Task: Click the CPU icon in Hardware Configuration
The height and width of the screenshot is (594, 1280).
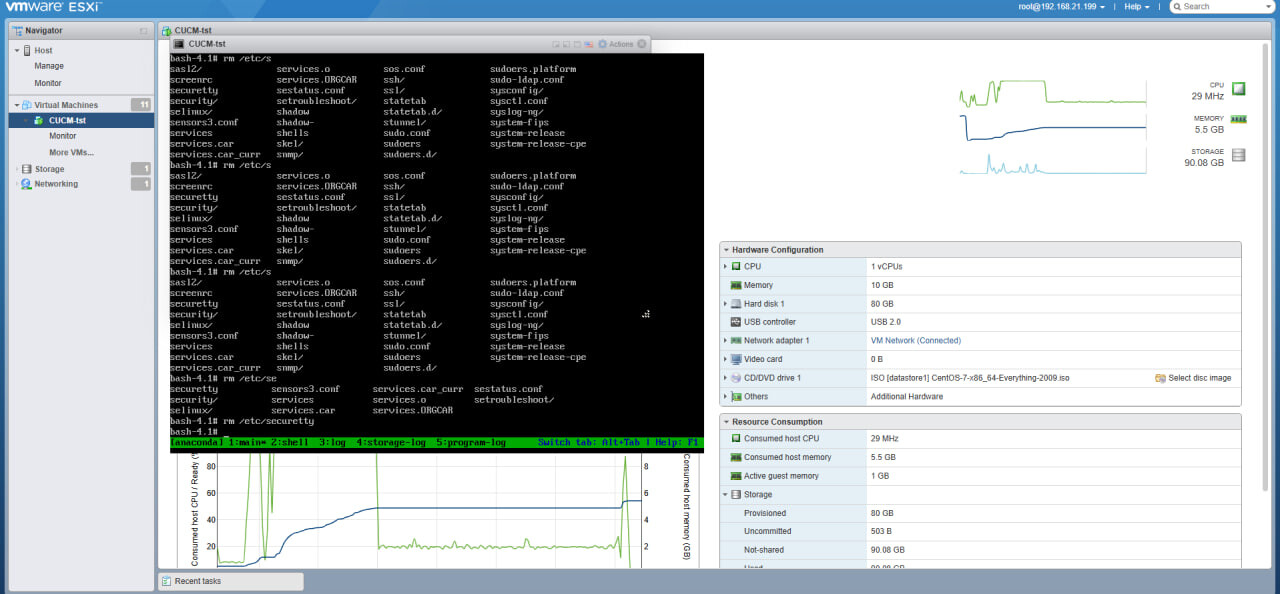Action: tap(736, 267)
